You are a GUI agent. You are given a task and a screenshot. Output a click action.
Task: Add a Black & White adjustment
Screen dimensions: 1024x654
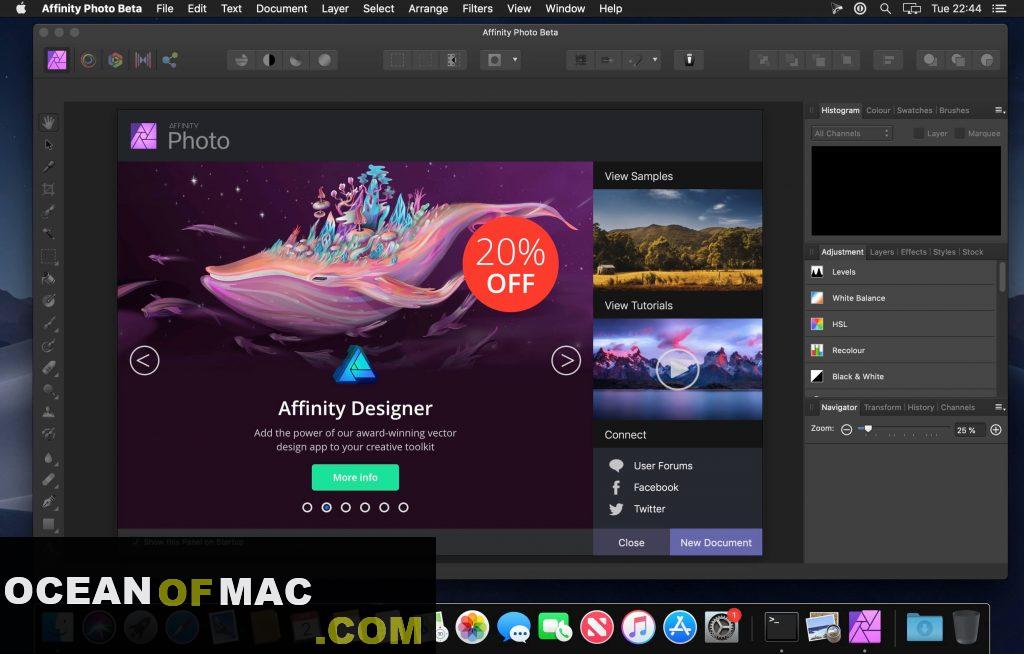[x=901, y=376]
